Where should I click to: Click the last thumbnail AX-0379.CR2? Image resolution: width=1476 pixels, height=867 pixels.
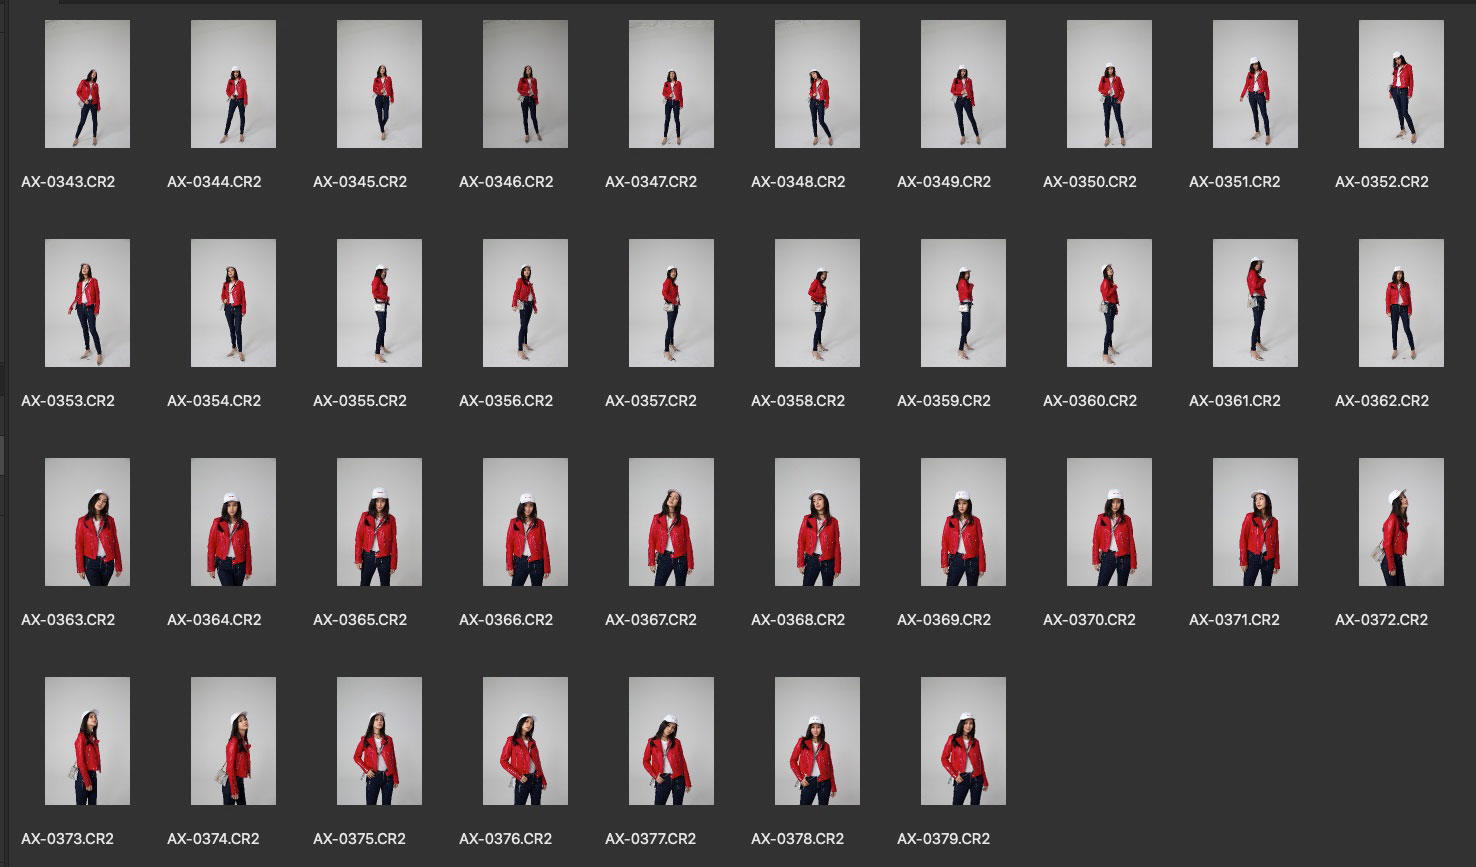tap(963, 741)
